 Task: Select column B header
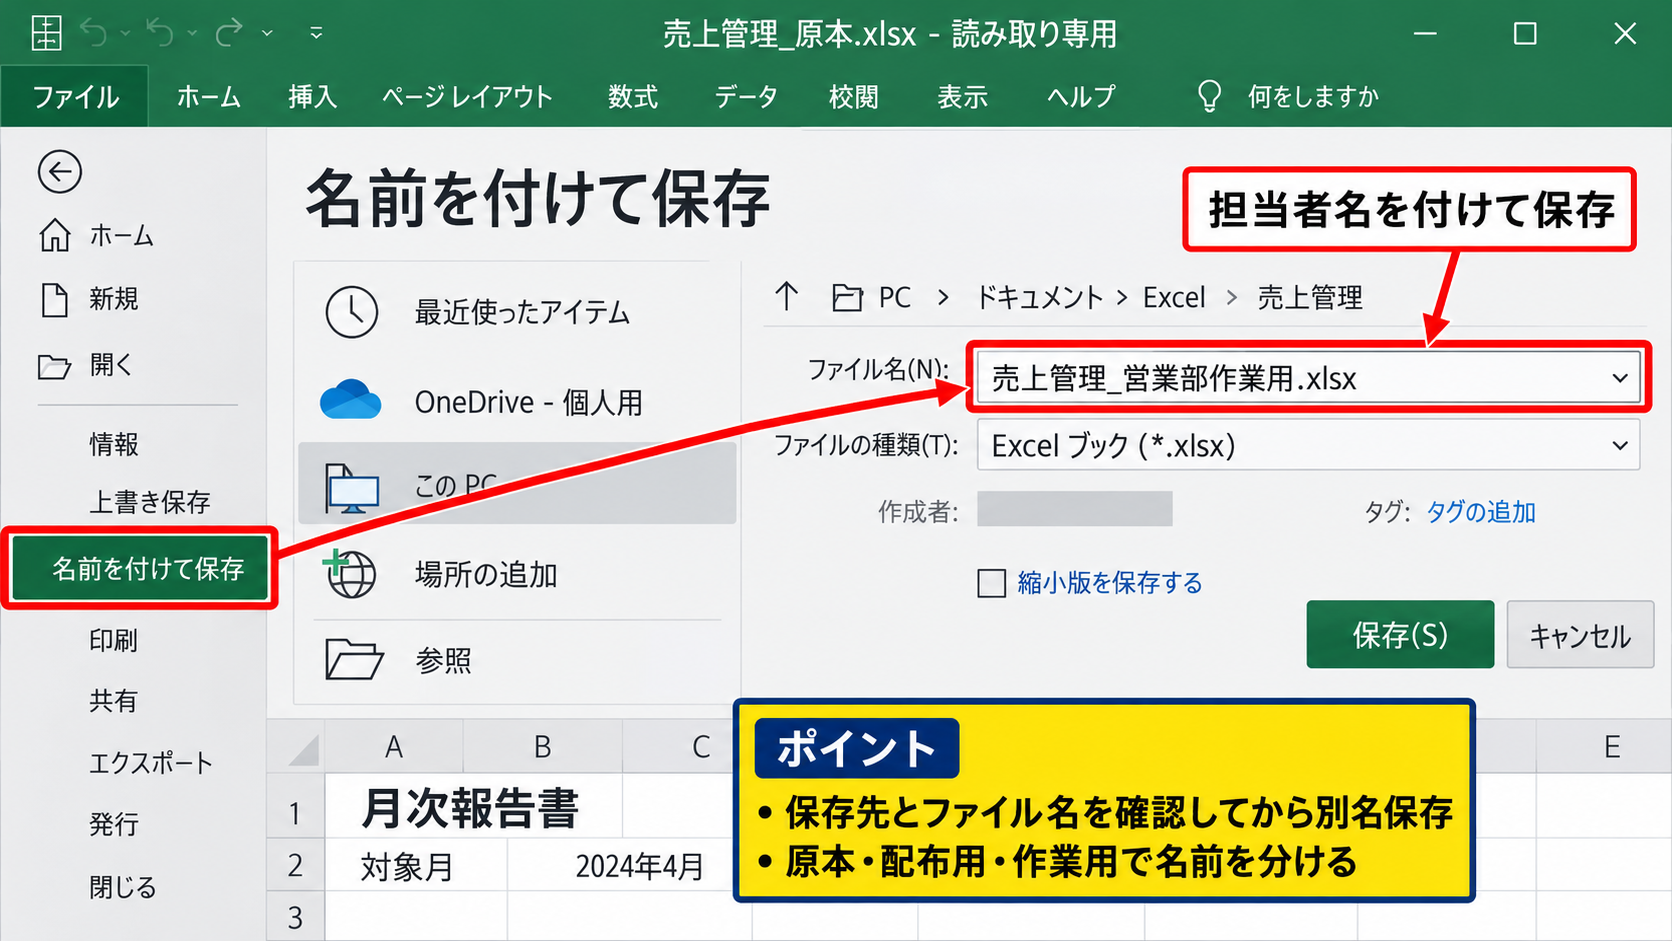[543, 747]
